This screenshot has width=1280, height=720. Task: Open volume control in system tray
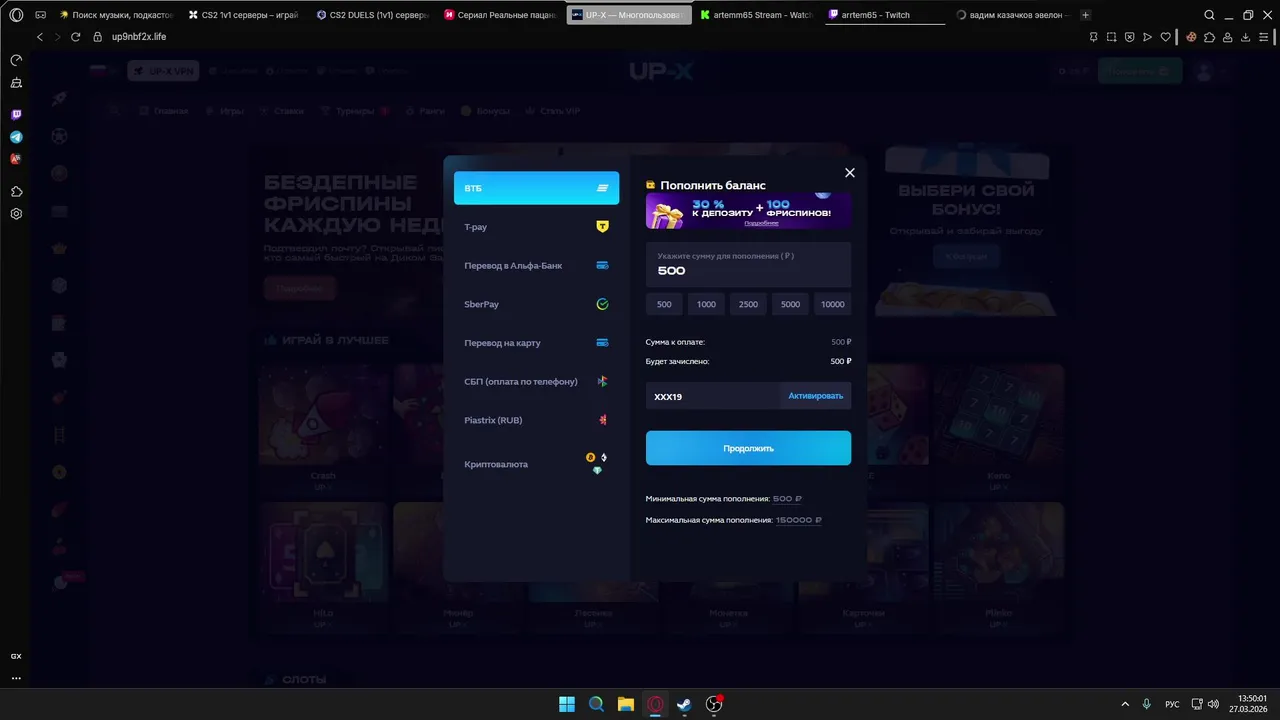click(1214, 704)
